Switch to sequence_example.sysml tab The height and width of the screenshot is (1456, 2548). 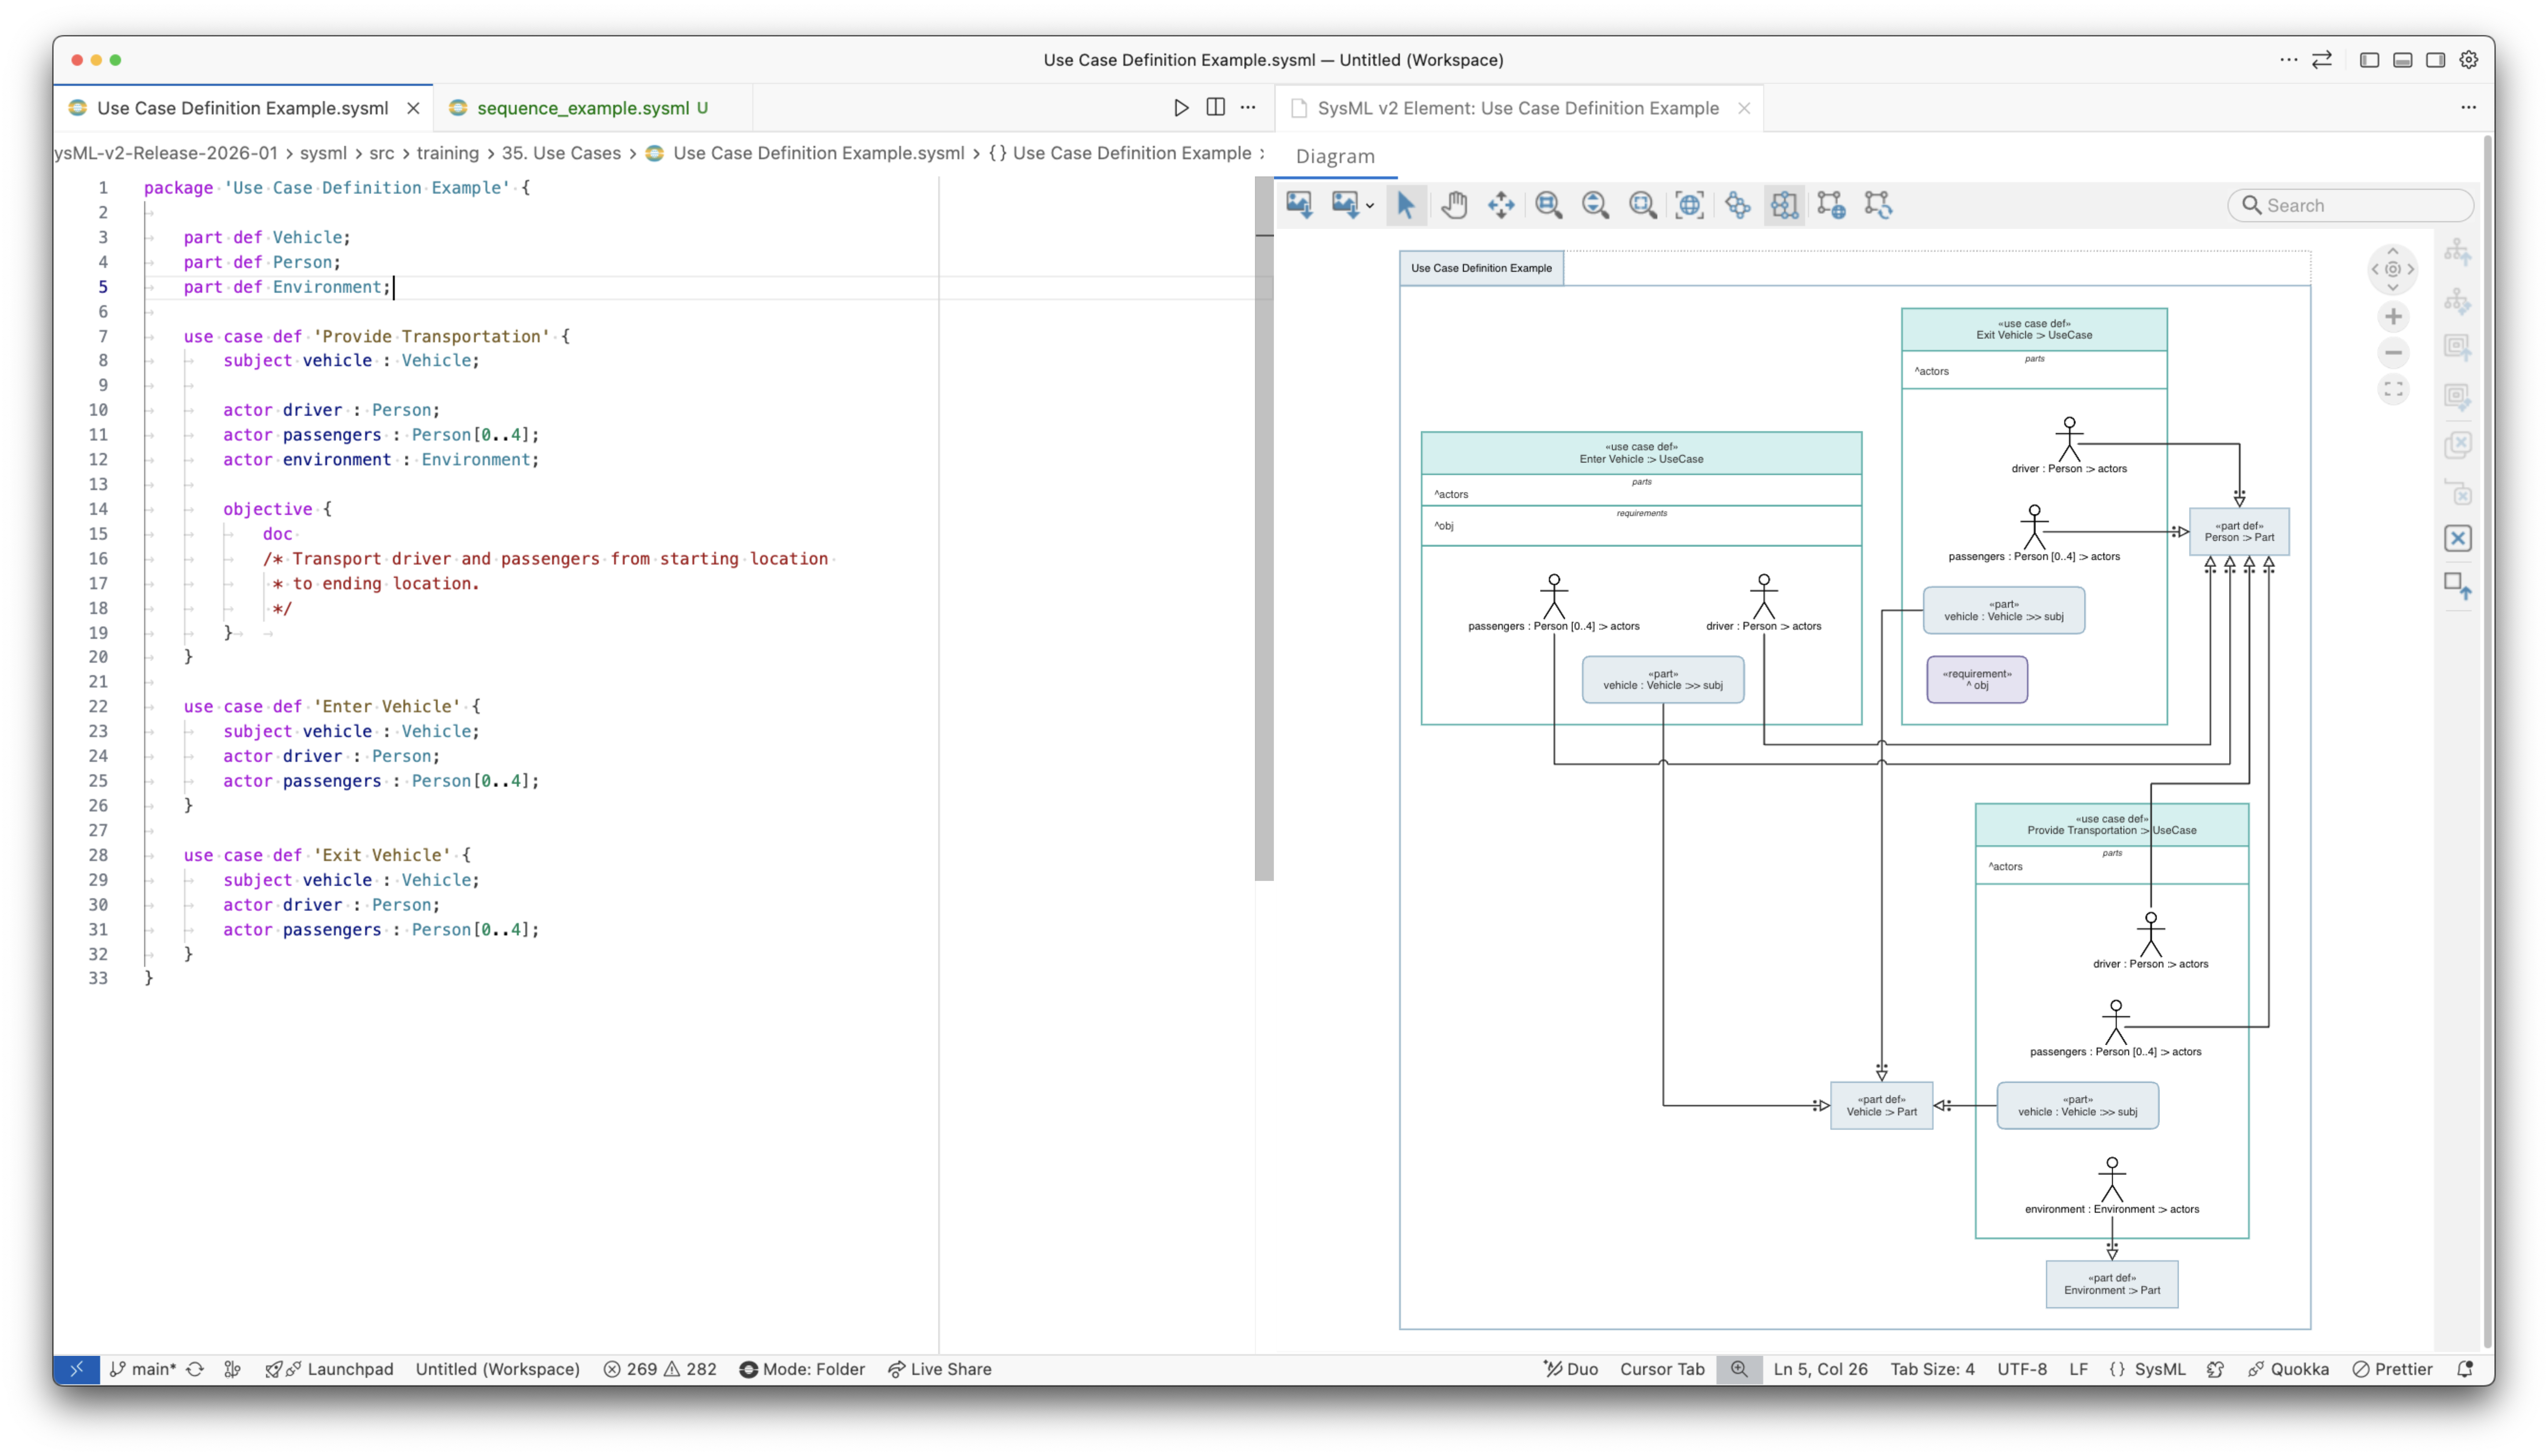click(x=583, y=108)
